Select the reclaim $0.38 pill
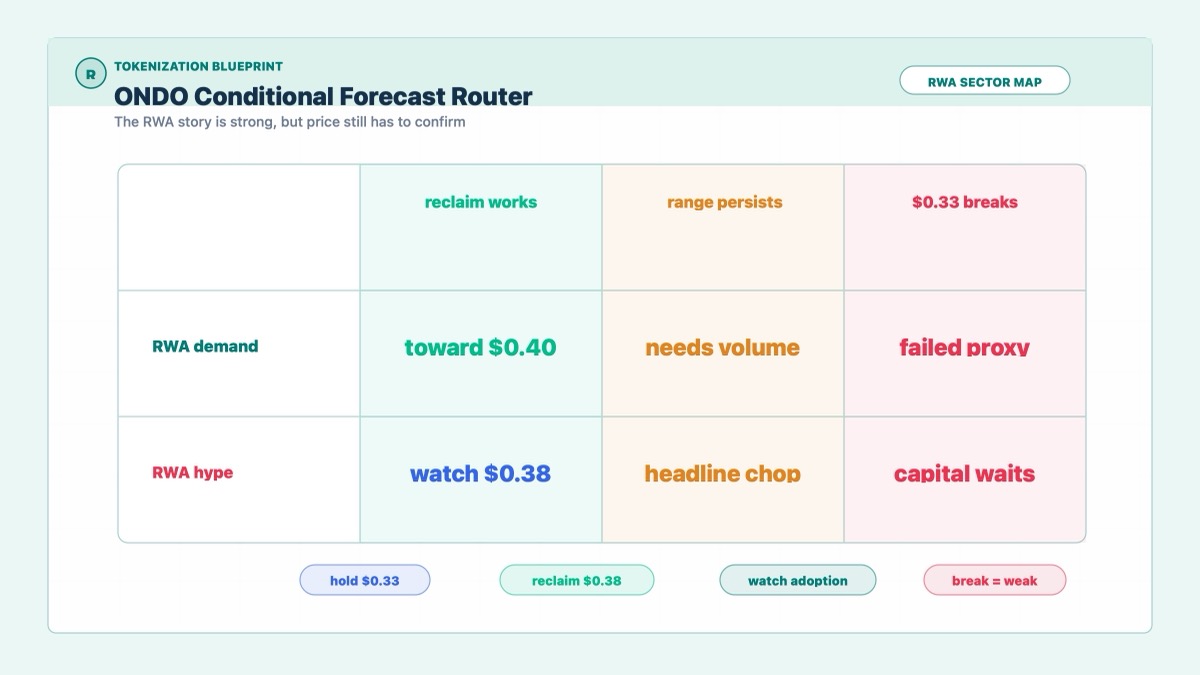1200x675 pixels. pos(576,580)
